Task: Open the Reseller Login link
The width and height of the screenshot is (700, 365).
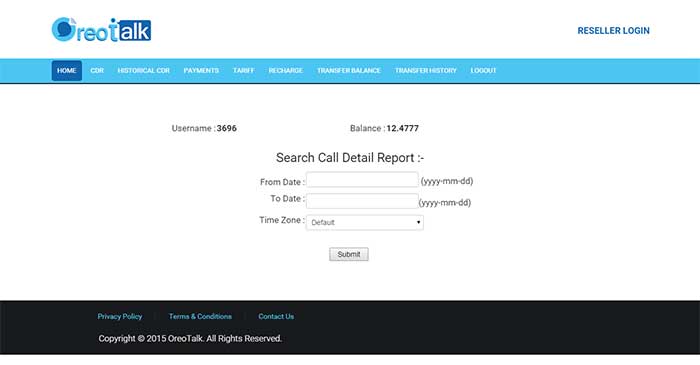Action: 613,31
